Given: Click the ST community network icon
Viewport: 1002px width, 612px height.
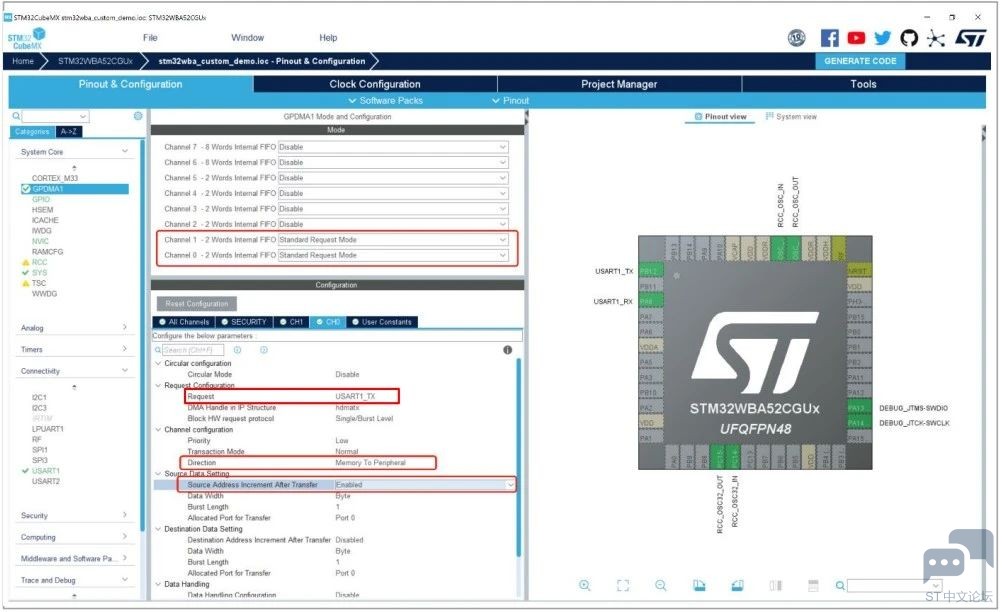Looking at the screenshot, I should tap(936, 38).
